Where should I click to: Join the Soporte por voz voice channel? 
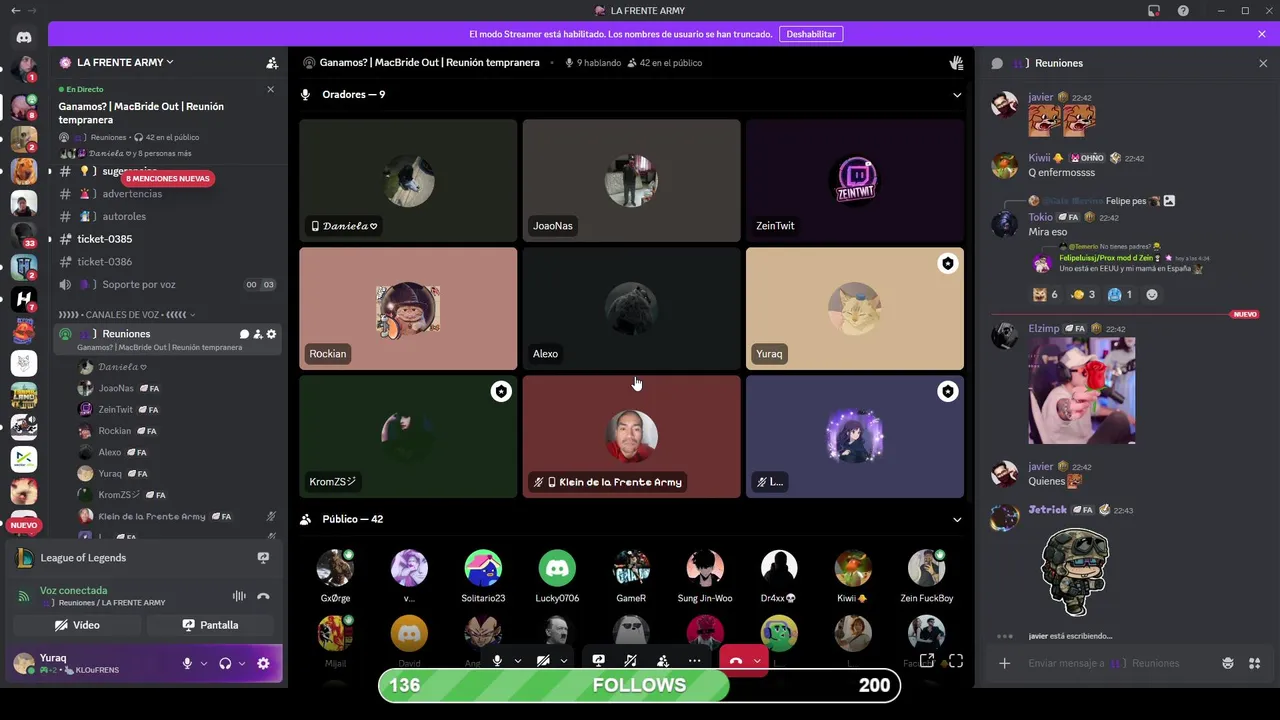pyautogui.click(x=167, y=284)
